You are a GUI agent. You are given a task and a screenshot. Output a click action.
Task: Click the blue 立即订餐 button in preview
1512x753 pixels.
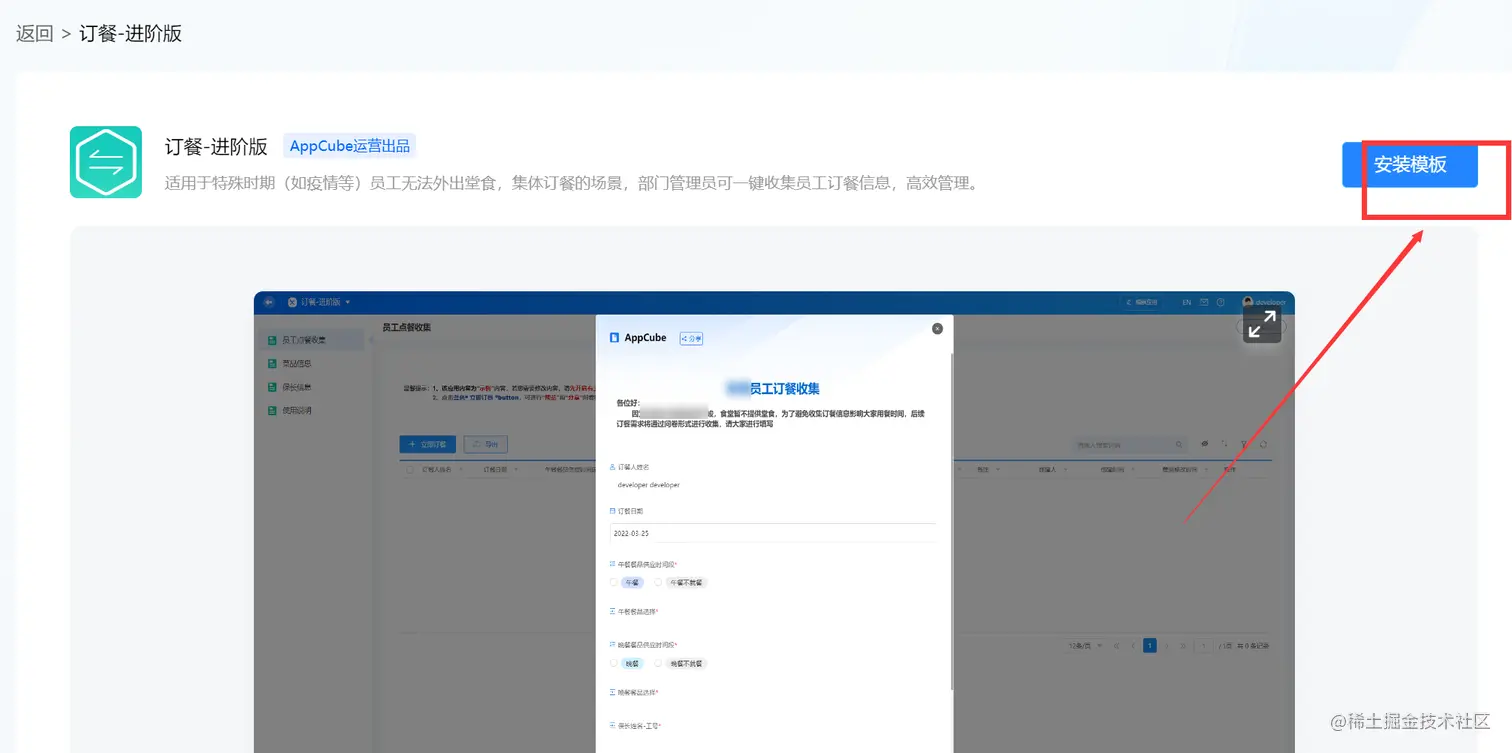[x=428, y=444]
